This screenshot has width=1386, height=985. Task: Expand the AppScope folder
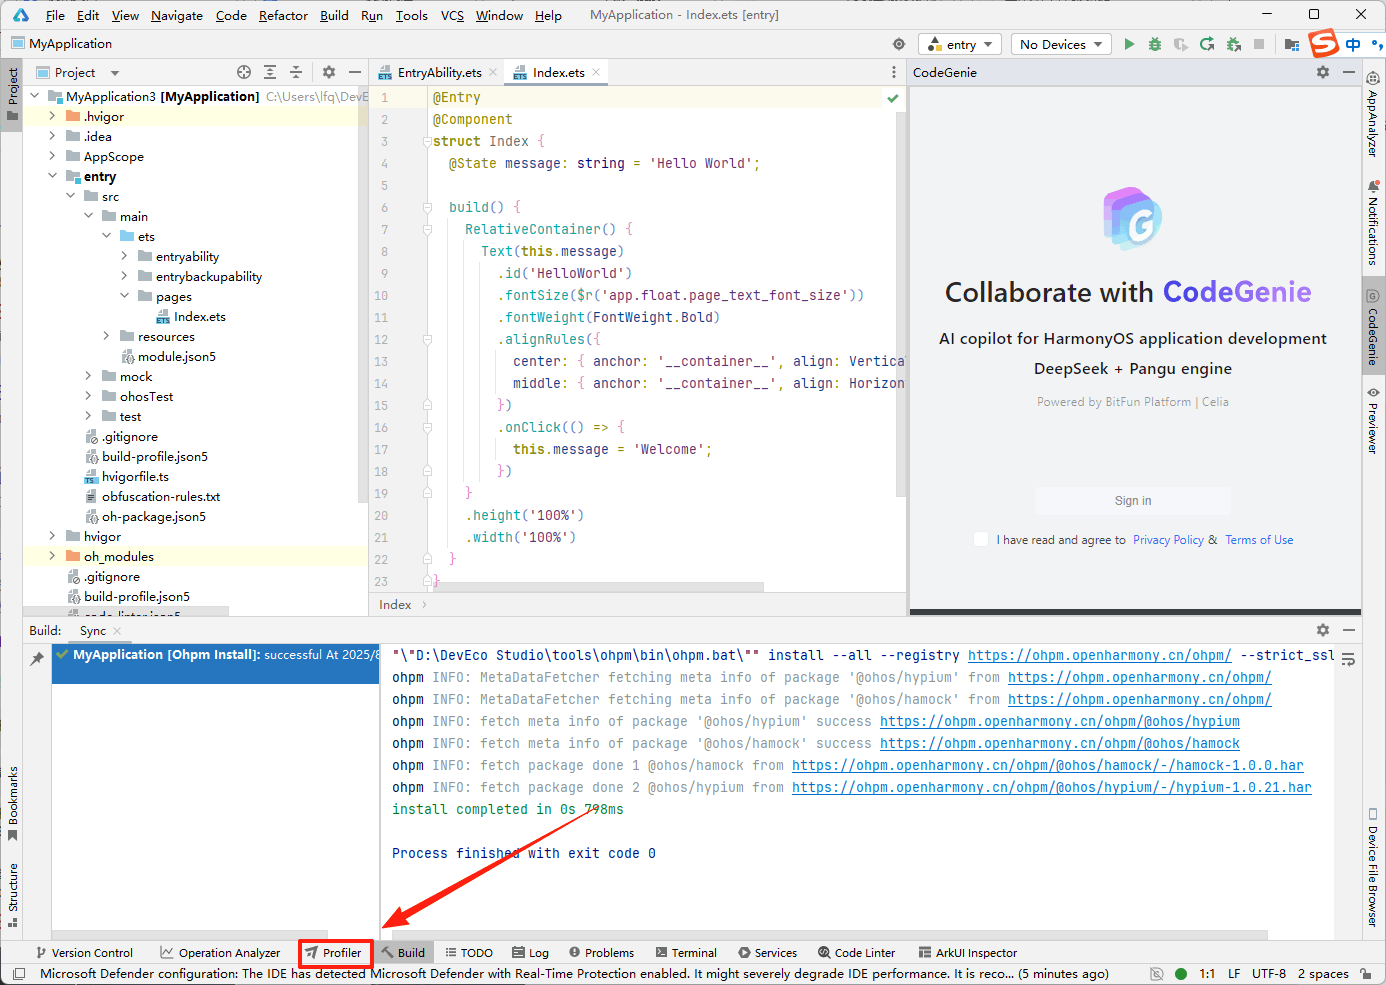pyautogui.click(x=52, y=156)
